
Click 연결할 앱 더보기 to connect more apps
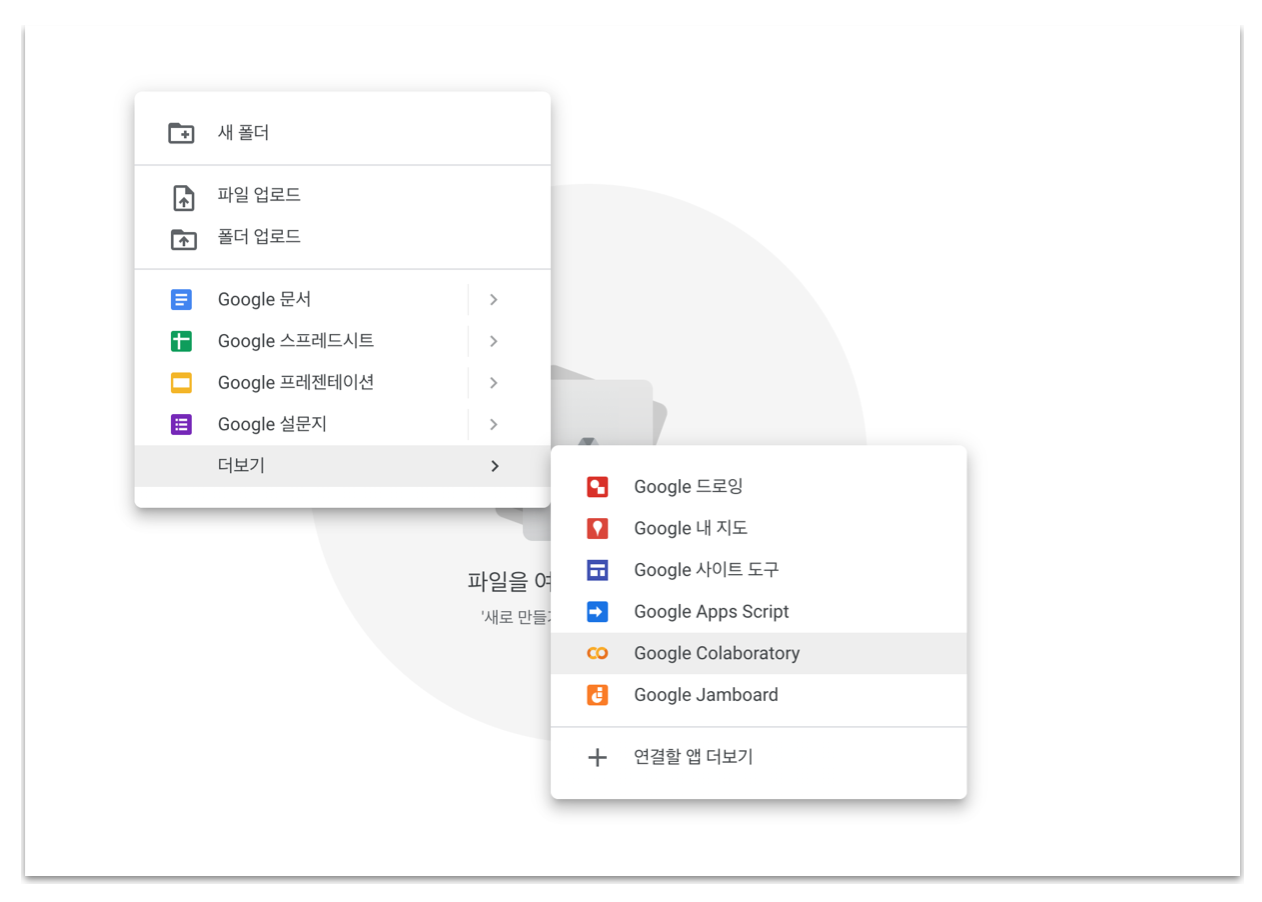758,757
